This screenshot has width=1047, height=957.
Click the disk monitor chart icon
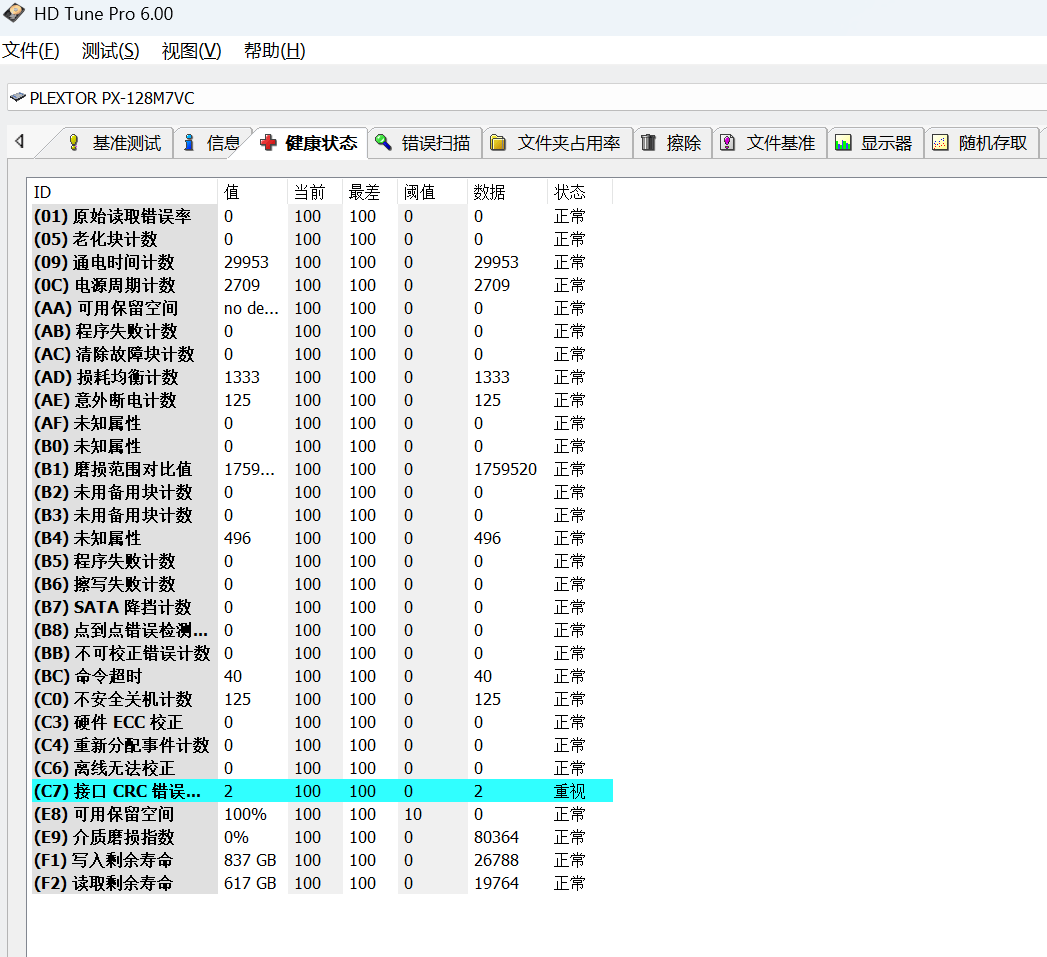coord(843,142)
